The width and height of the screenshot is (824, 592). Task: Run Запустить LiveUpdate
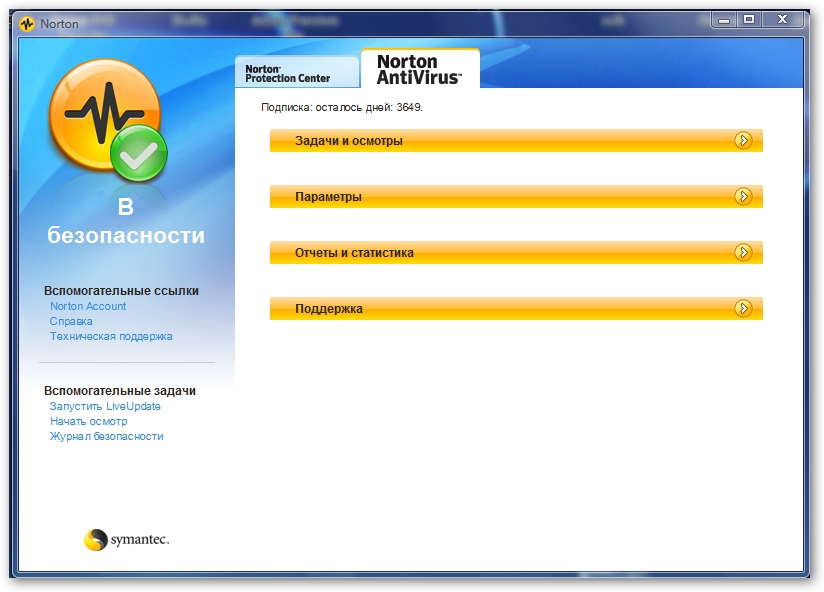[x=105, y=406]
